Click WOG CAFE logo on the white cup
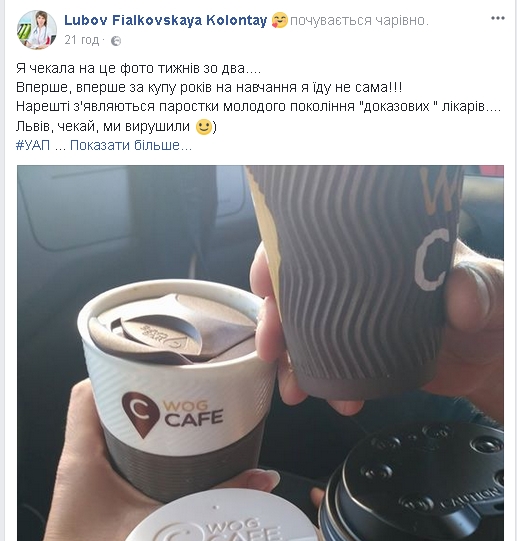Image resolution: width=517 pixels, height=541 pixels. (x=172, y=413)
